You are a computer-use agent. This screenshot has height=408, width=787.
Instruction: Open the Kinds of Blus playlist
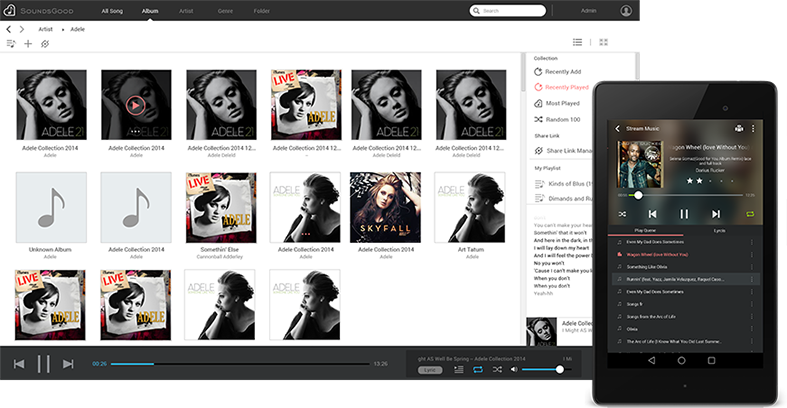point(564,184)
